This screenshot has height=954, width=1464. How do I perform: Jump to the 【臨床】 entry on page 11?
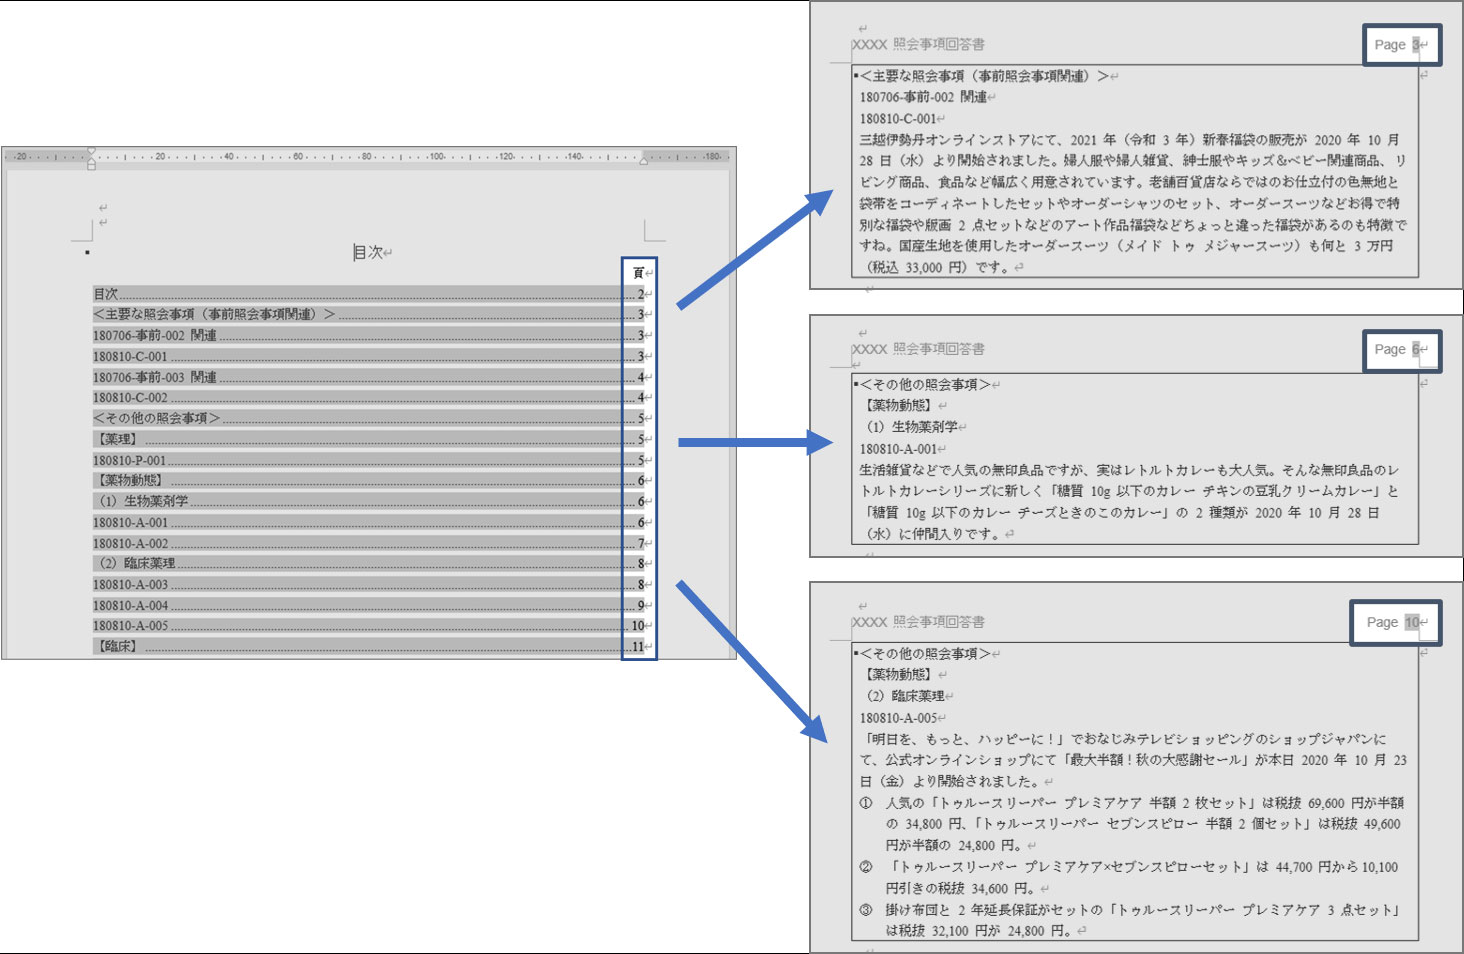[x=116, y=646]
